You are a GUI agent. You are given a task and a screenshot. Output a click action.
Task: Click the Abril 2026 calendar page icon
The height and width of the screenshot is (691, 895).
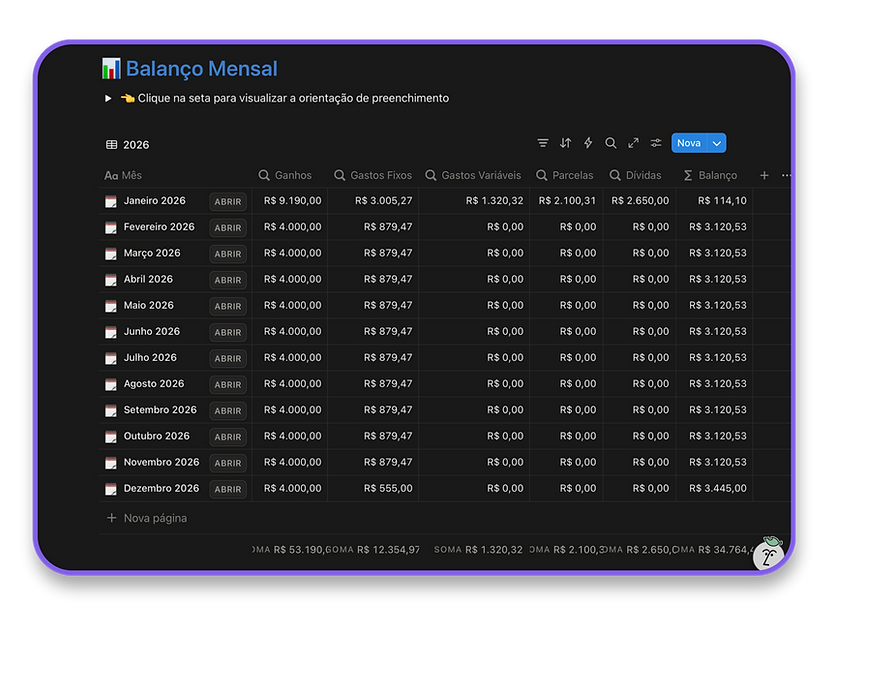[111, 280]
